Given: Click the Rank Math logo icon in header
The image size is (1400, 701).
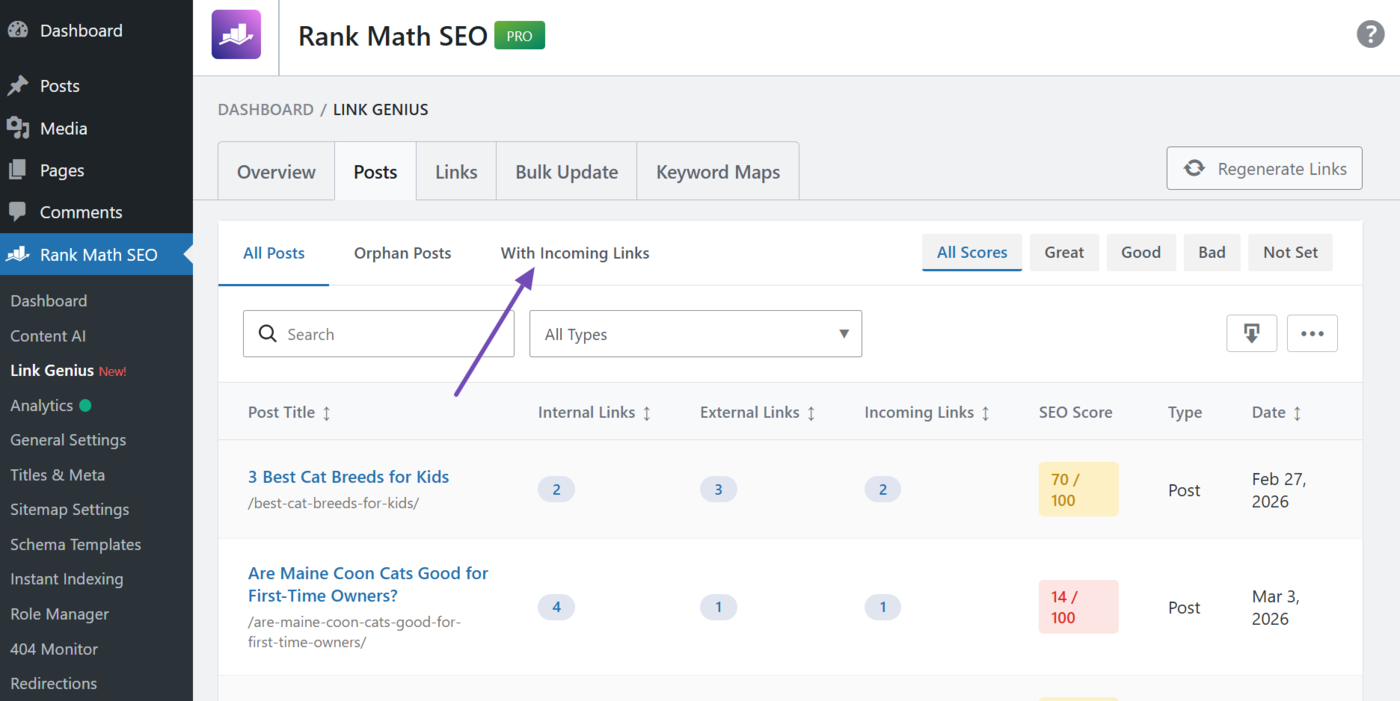Looking at the screenshot, I should [236, 36].
